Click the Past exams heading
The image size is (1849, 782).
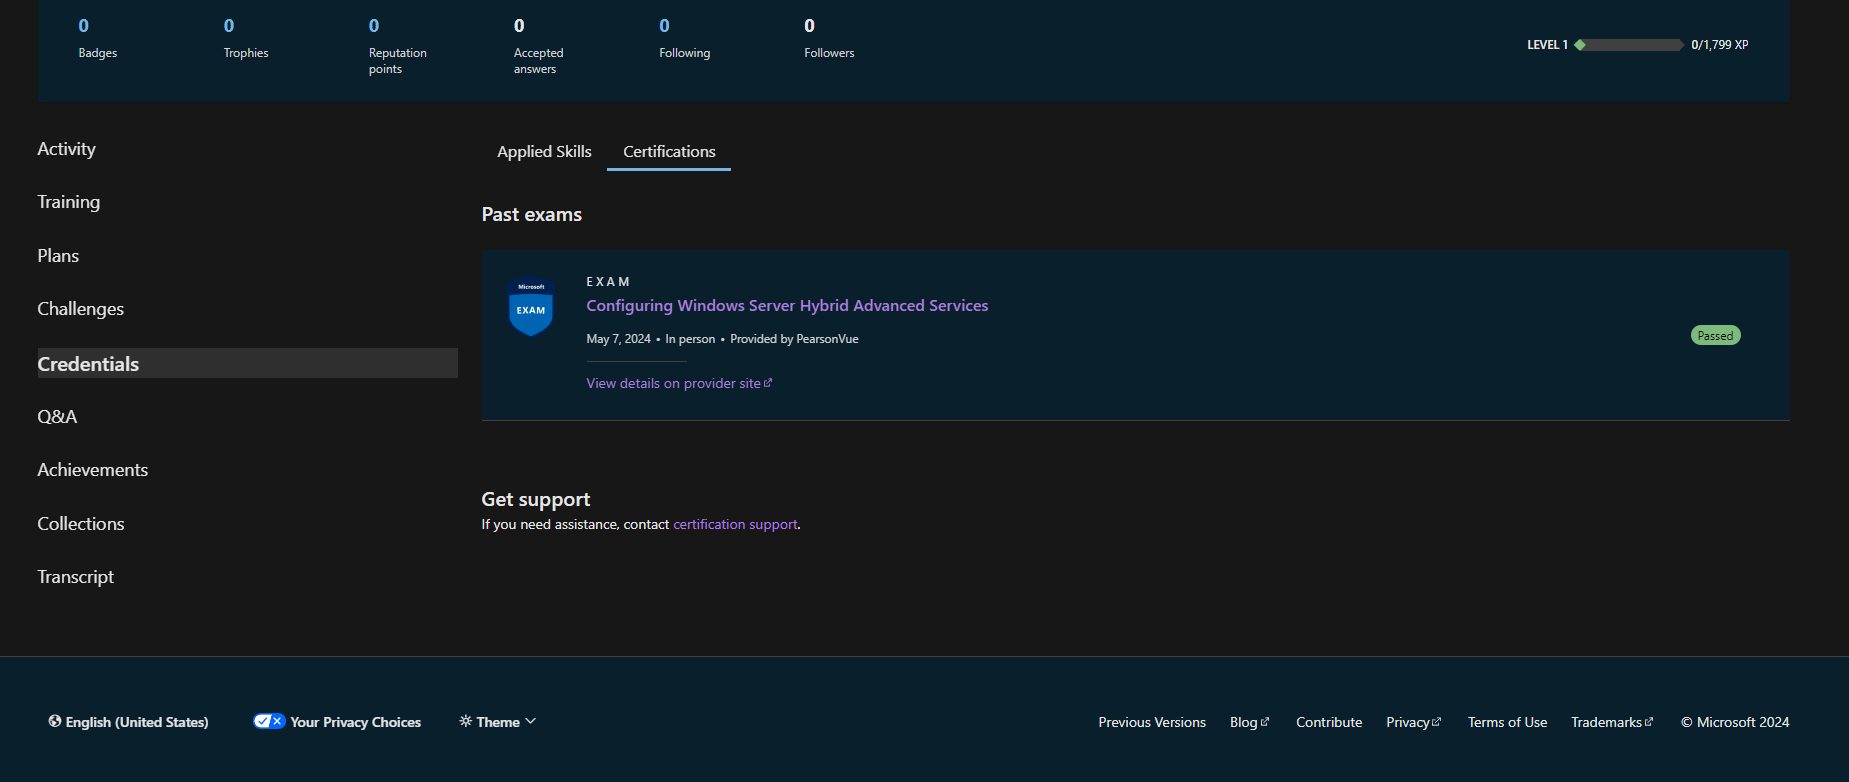point(532,215)
